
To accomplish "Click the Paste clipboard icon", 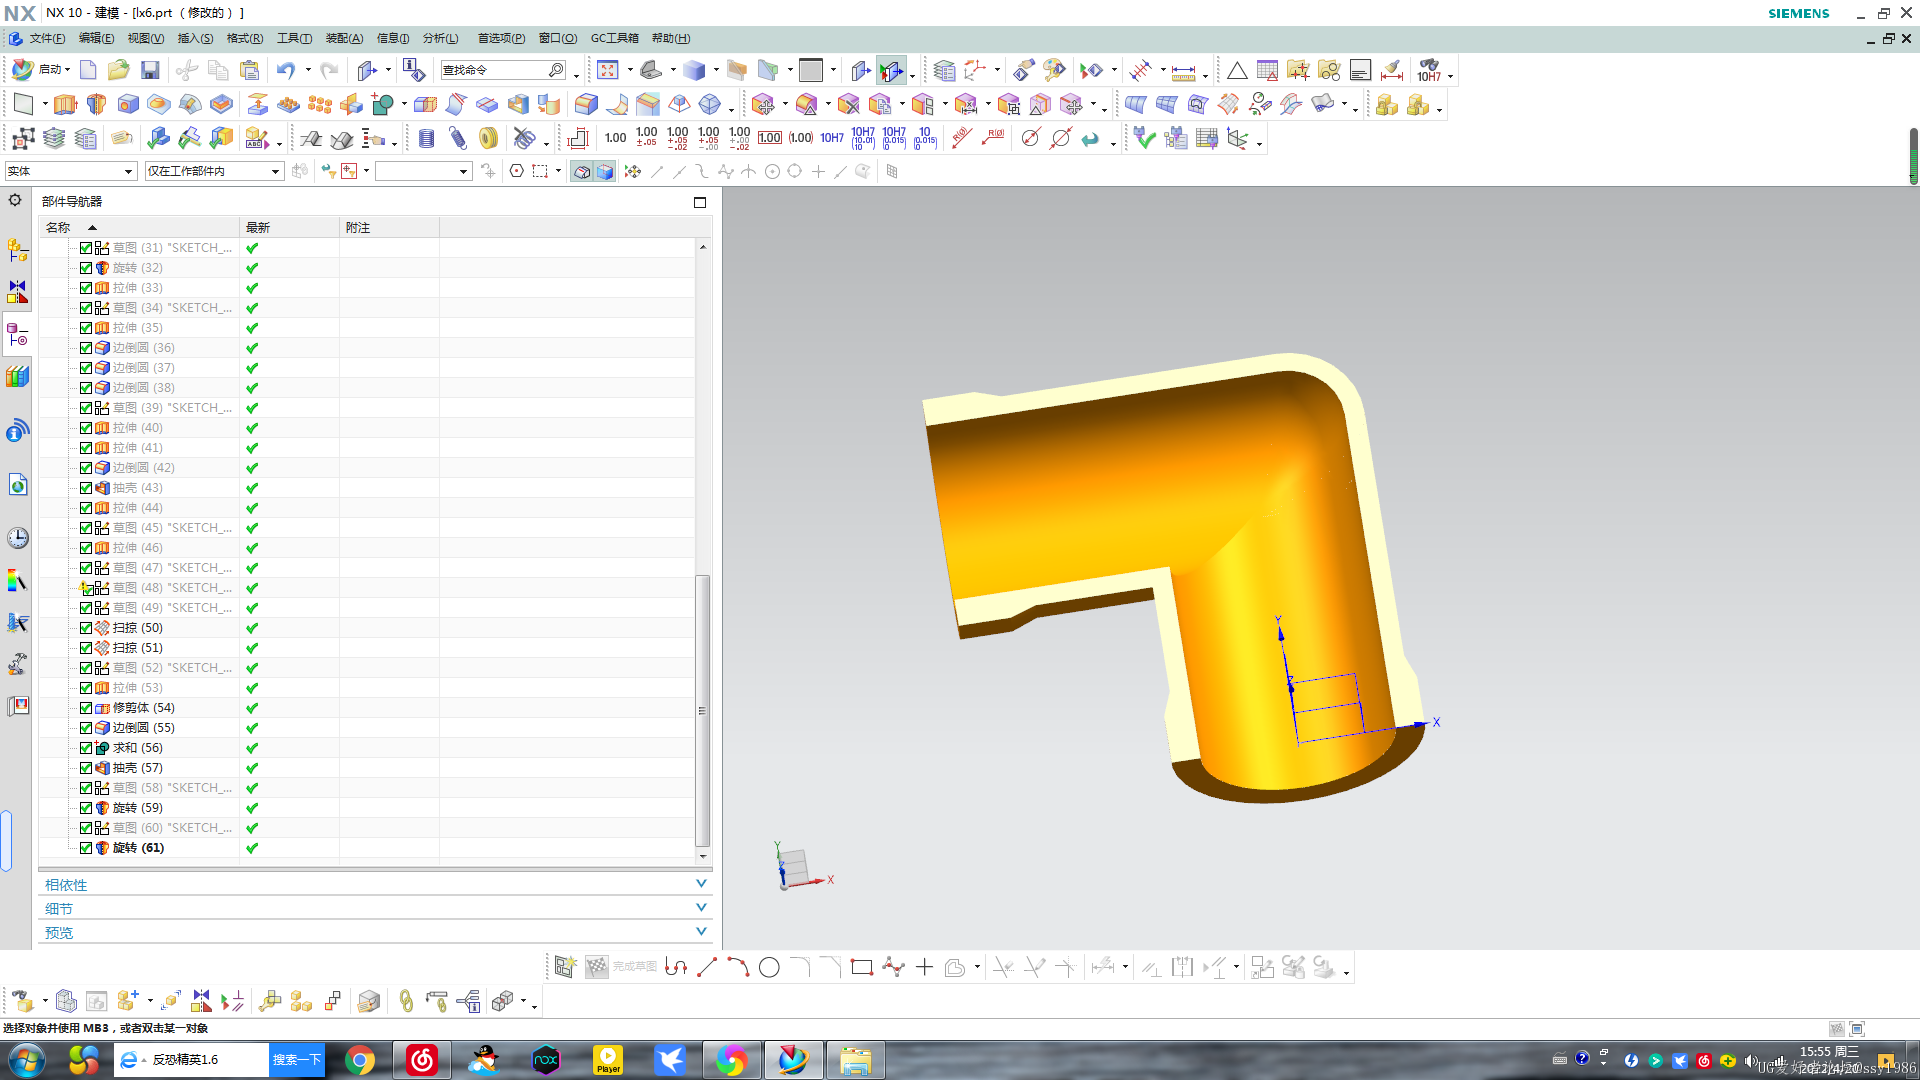I will (x=249, y=70).
